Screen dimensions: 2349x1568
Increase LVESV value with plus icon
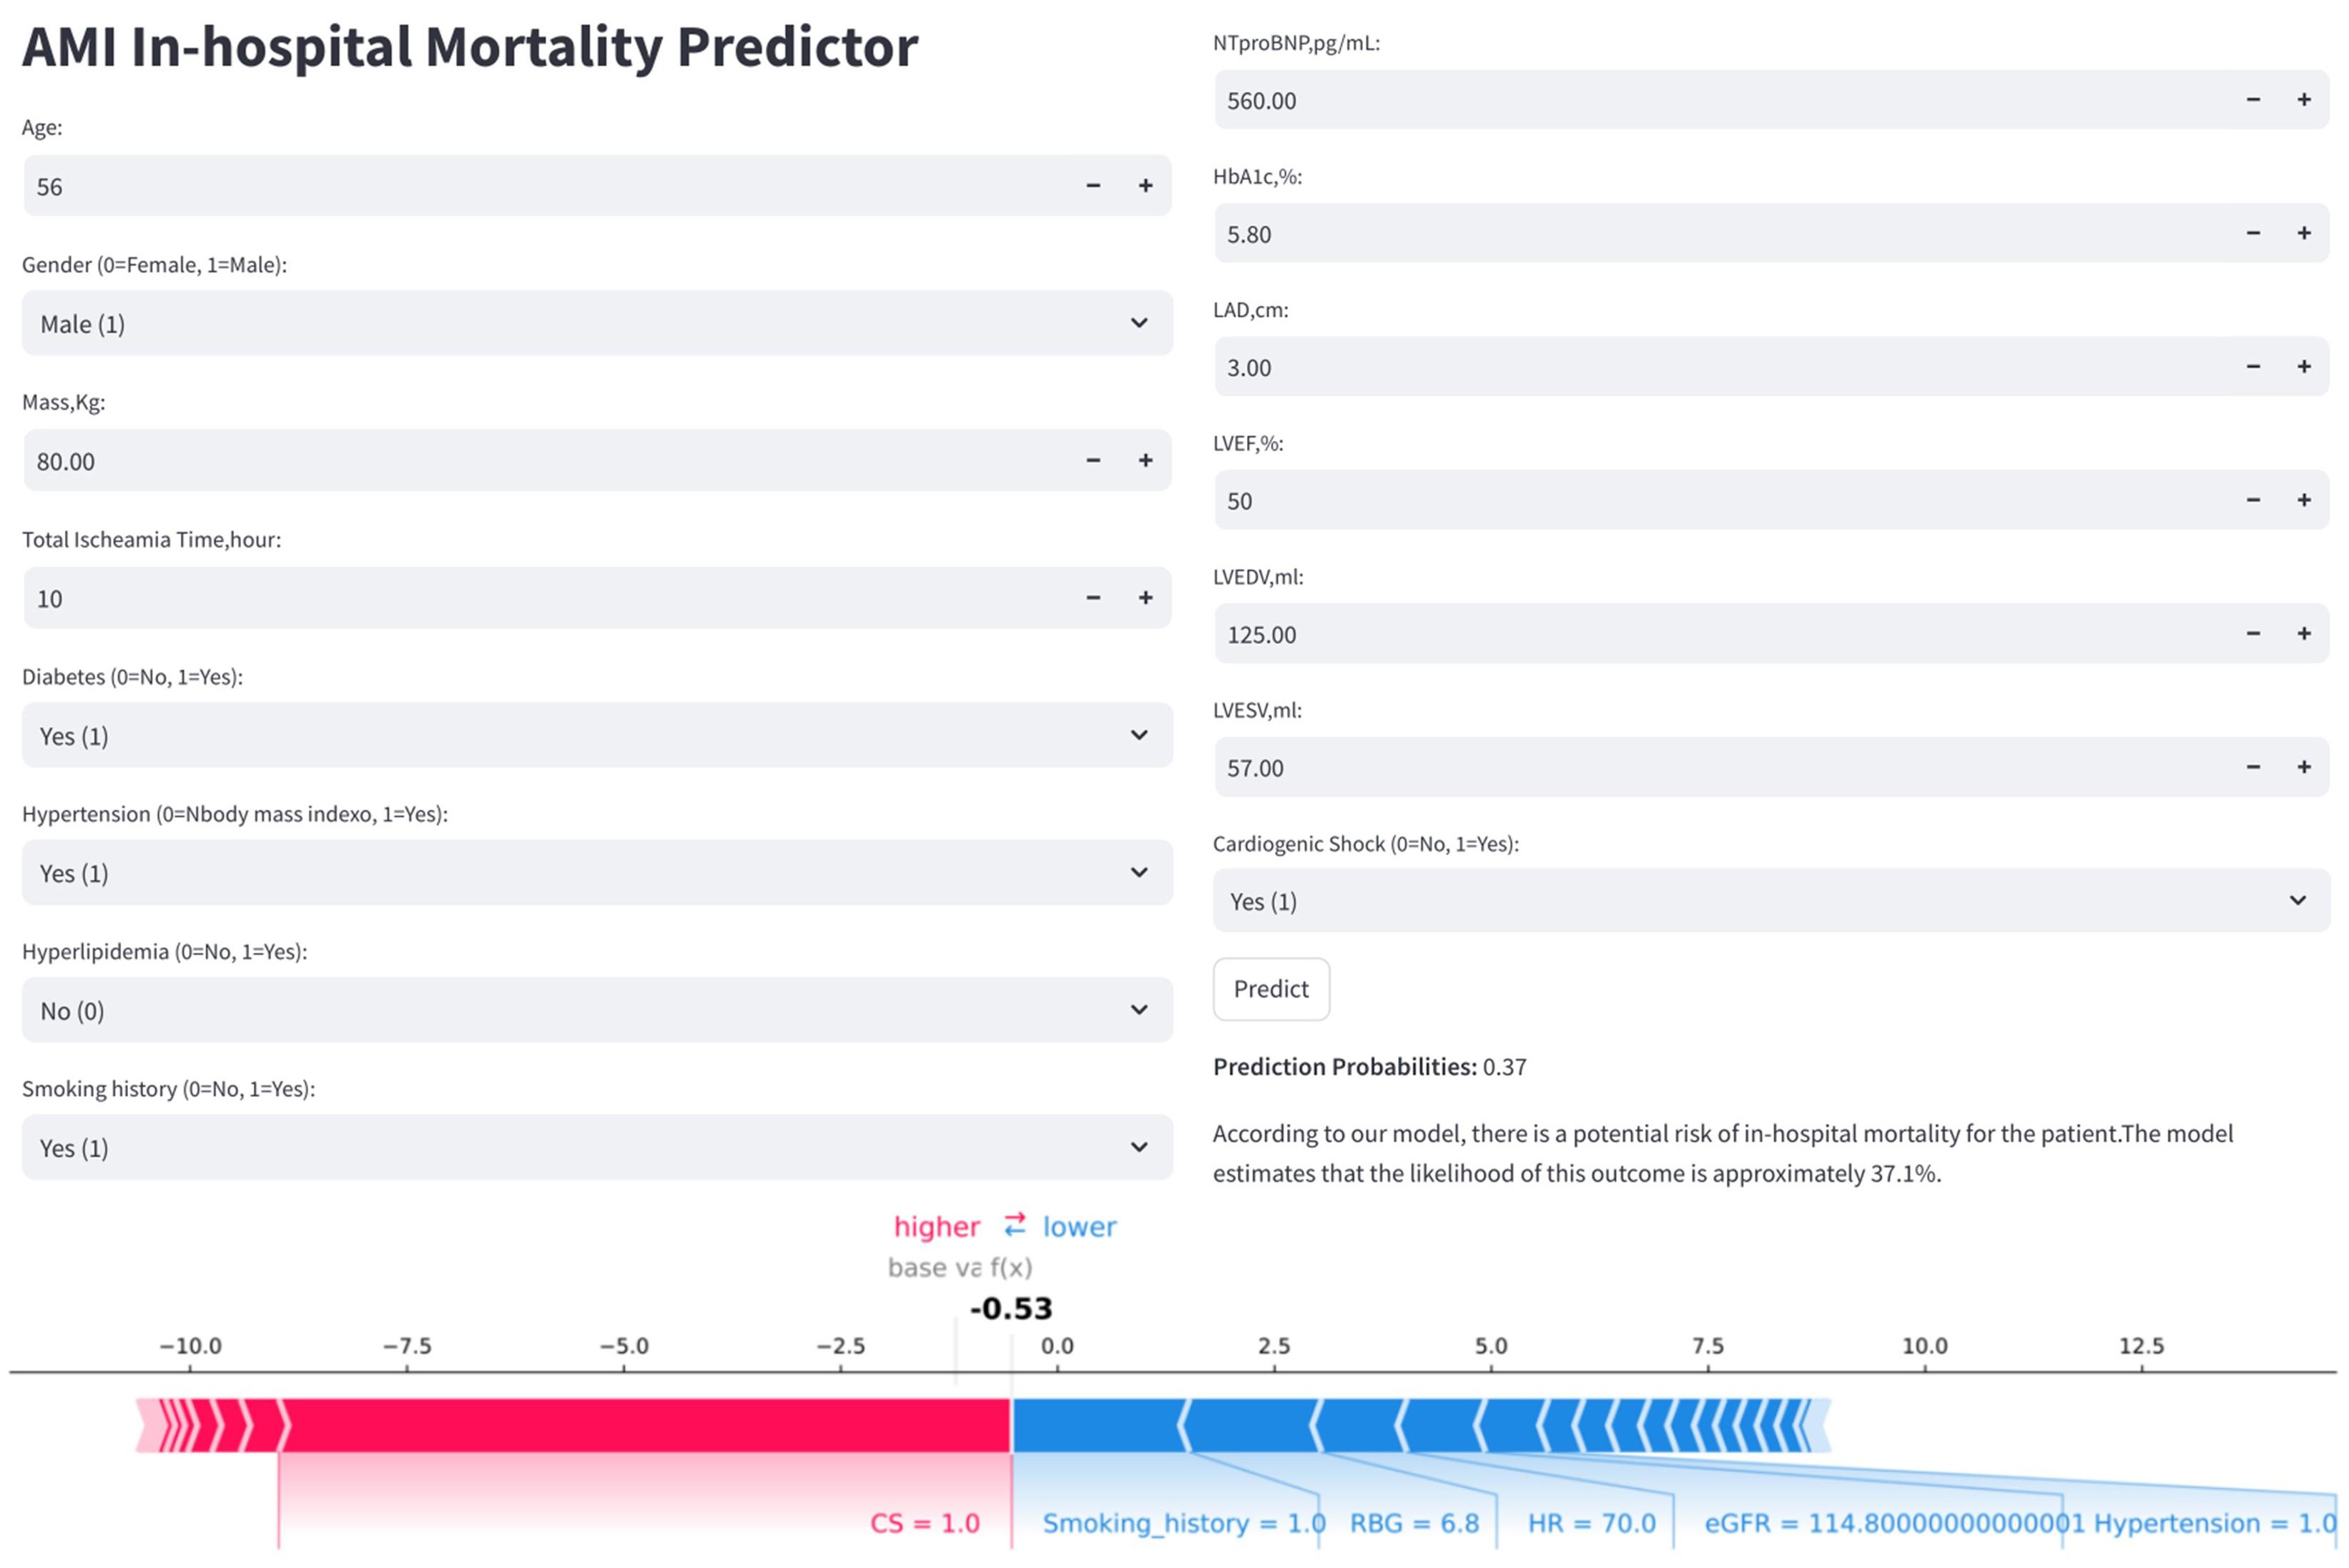coord(2303,767)
